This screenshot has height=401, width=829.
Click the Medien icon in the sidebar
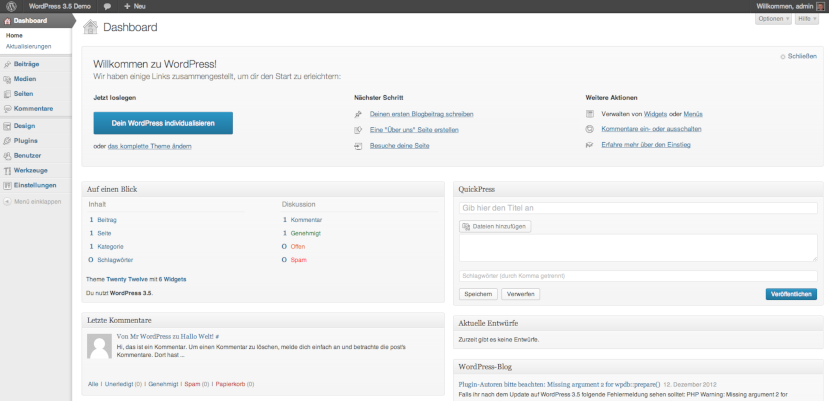(7, 79)
